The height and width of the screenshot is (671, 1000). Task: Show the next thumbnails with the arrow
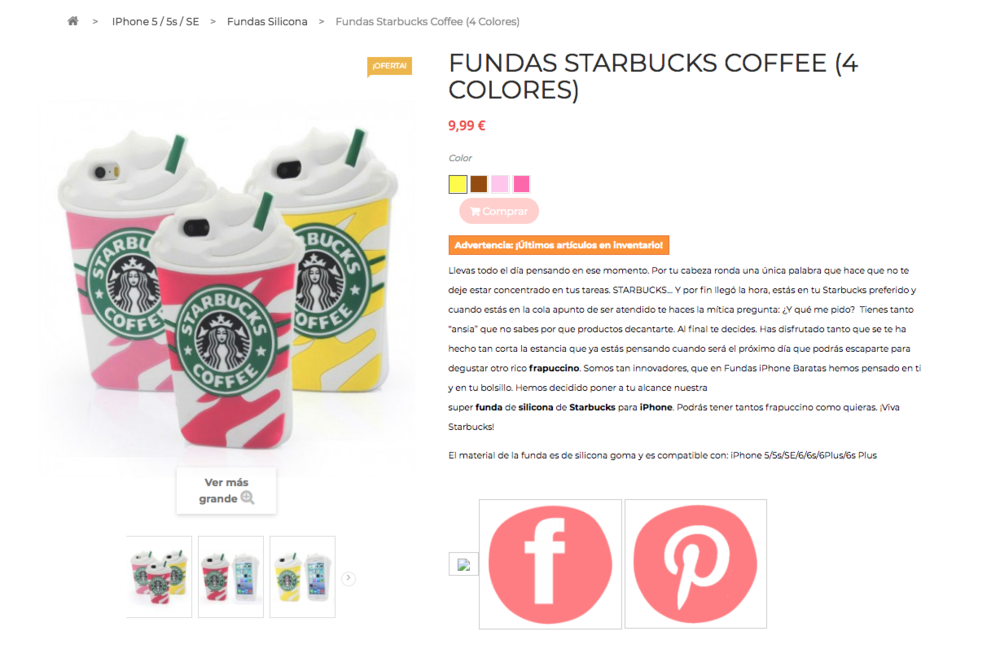point(348,578)
